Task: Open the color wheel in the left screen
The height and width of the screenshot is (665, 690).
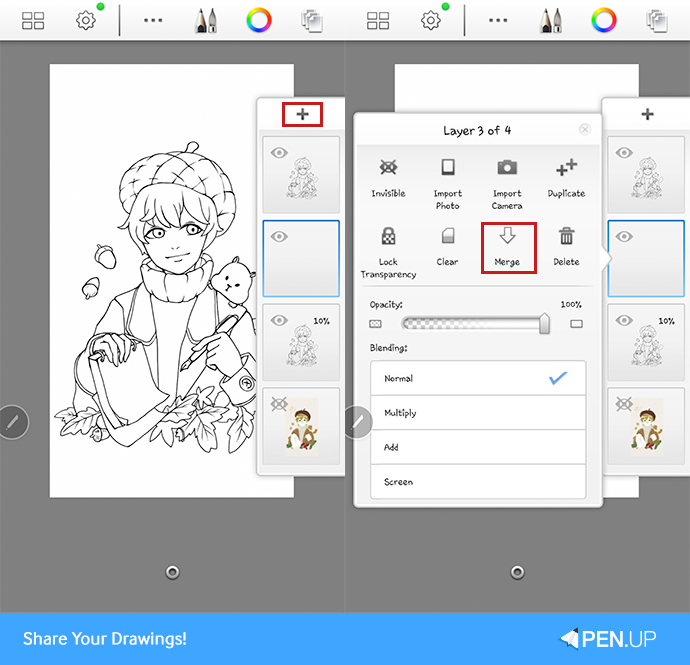Action: (259, 20)
